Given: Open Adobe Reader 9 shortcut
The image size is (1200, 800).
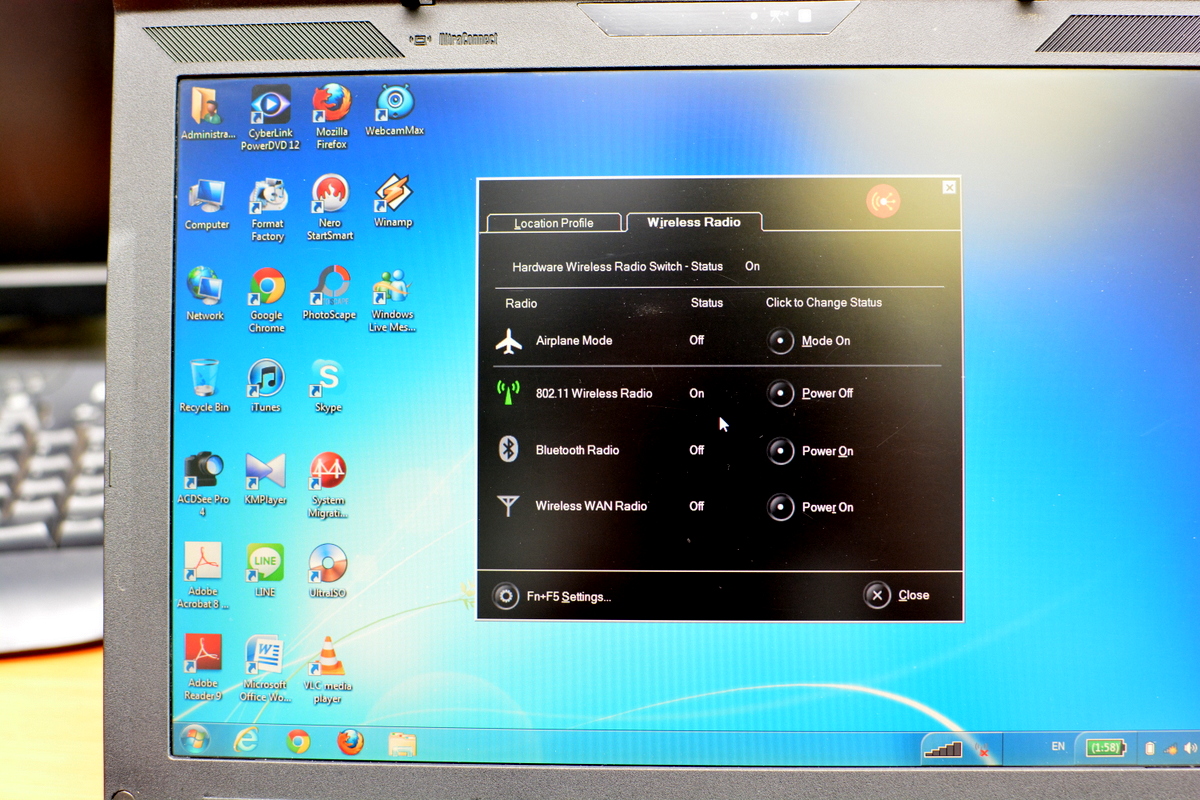Looking at the screenshot, I should (x=203, y=668).
